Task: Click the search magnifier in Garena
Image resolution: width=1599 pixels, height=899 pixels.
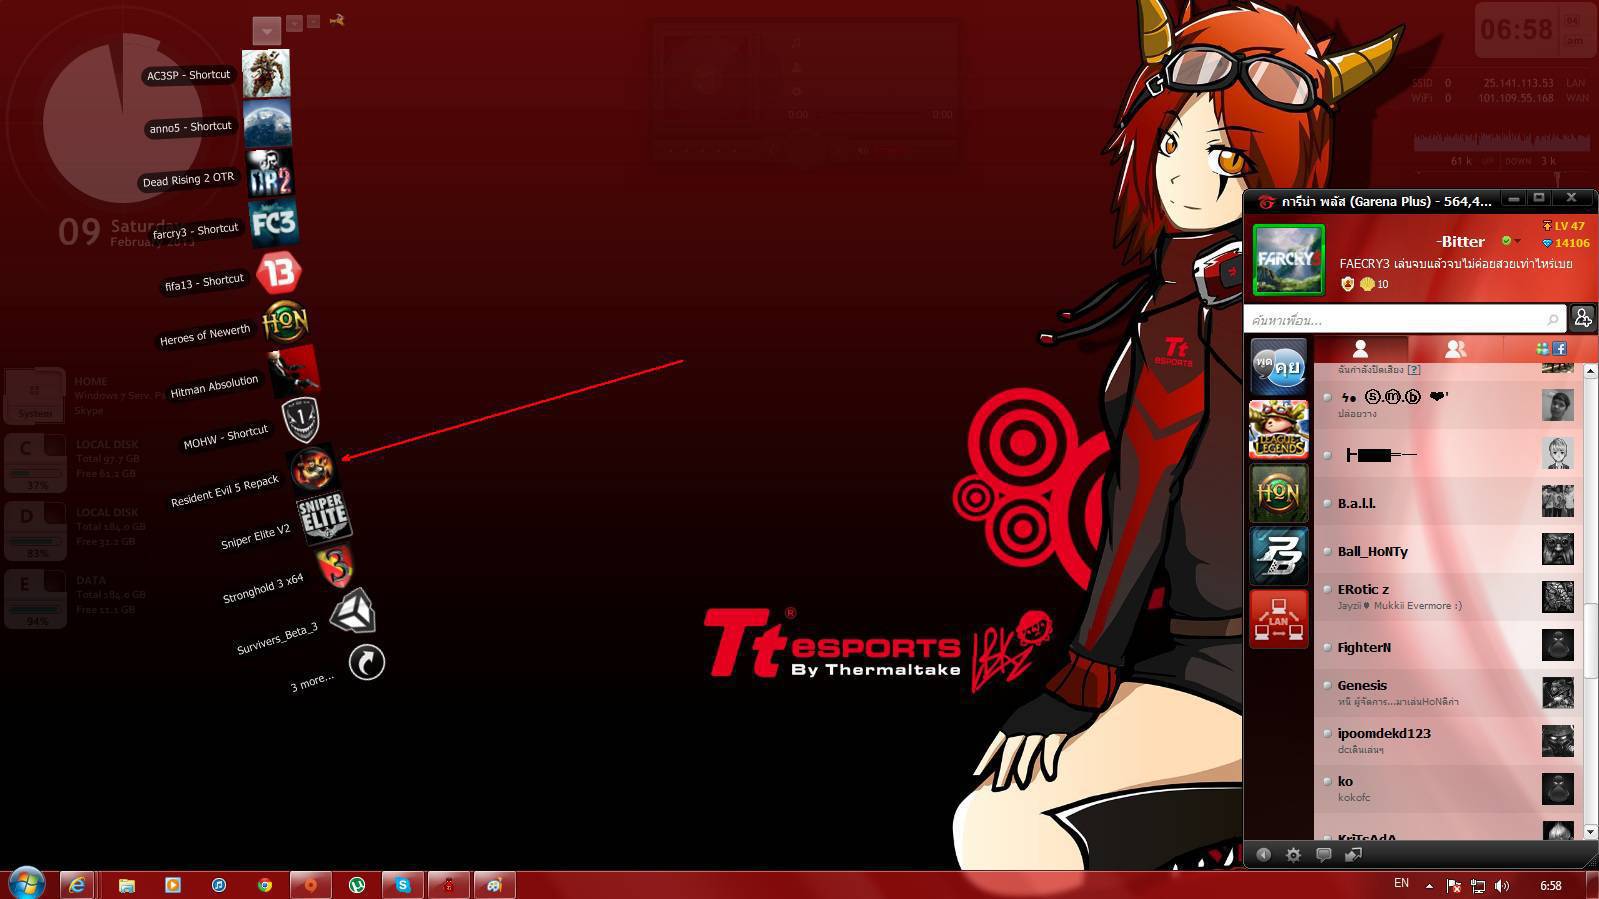Action: pos(1552,320)
